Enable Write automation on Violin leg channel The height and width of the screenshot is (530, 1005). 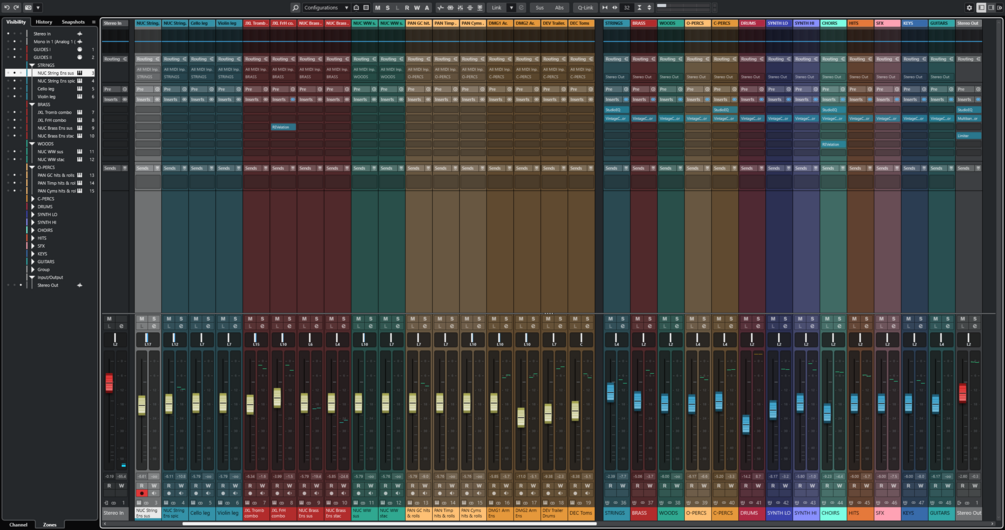[x=235, y=486]
